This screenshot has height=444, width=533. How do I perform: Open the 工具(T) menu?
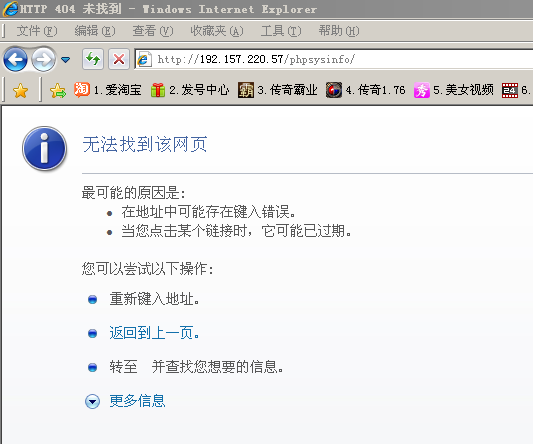tap(281, 31)
